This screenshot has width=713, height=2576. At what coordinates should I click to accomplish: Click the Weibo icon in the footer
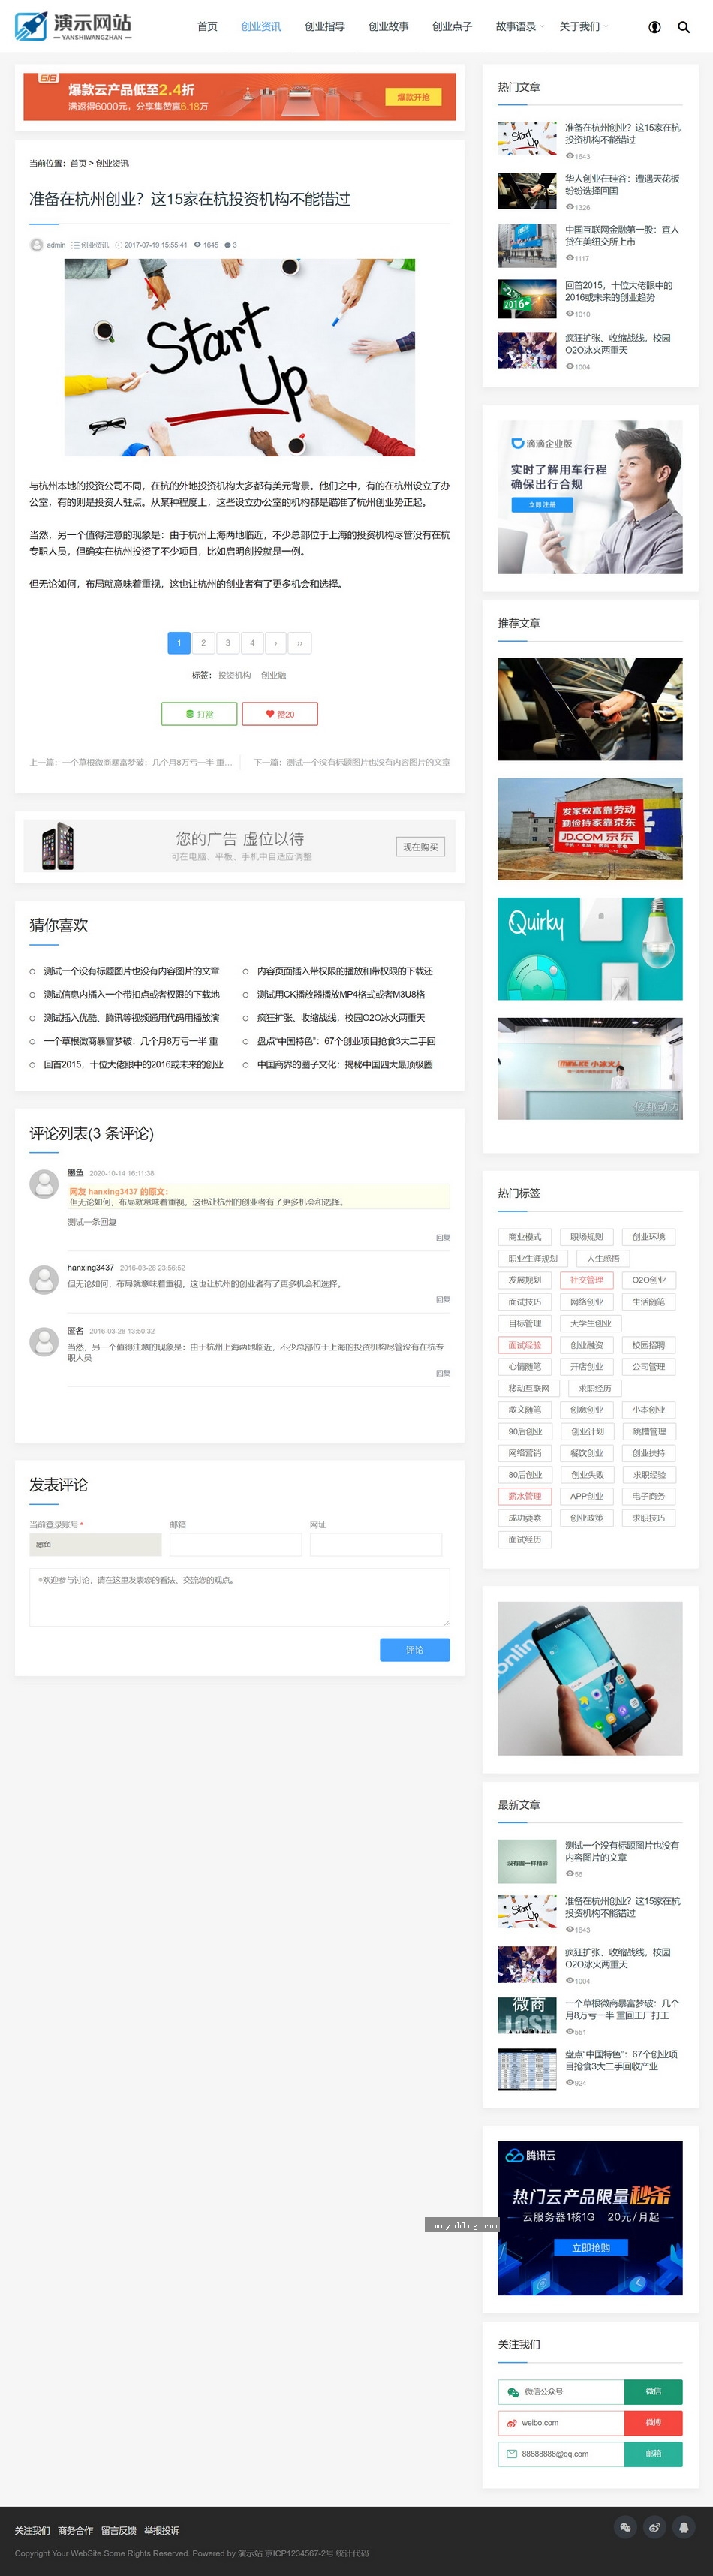pyautogui.click(x=655, y=2527)
